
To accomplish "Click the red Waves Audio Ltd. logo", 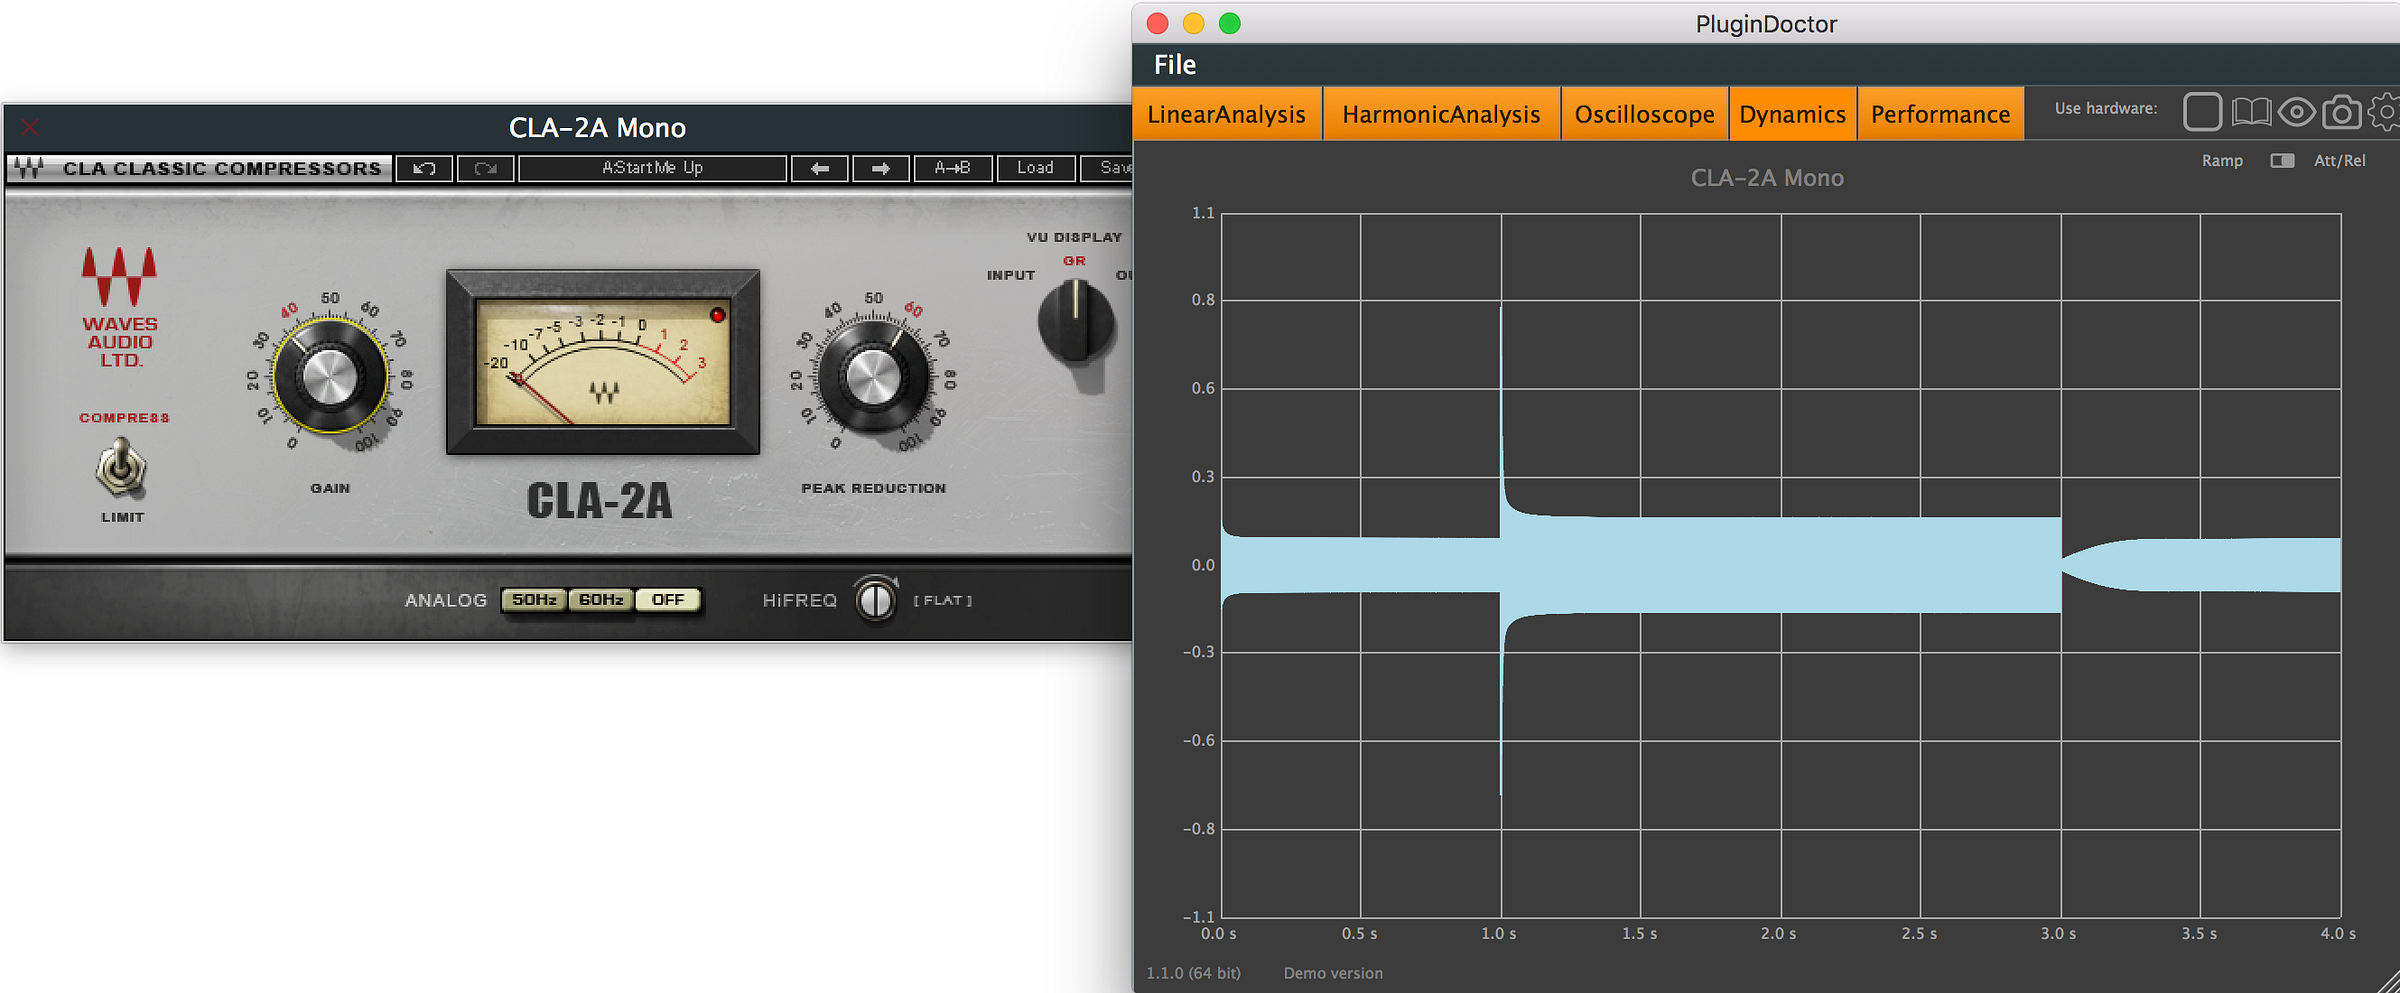I will coord(120,307).
